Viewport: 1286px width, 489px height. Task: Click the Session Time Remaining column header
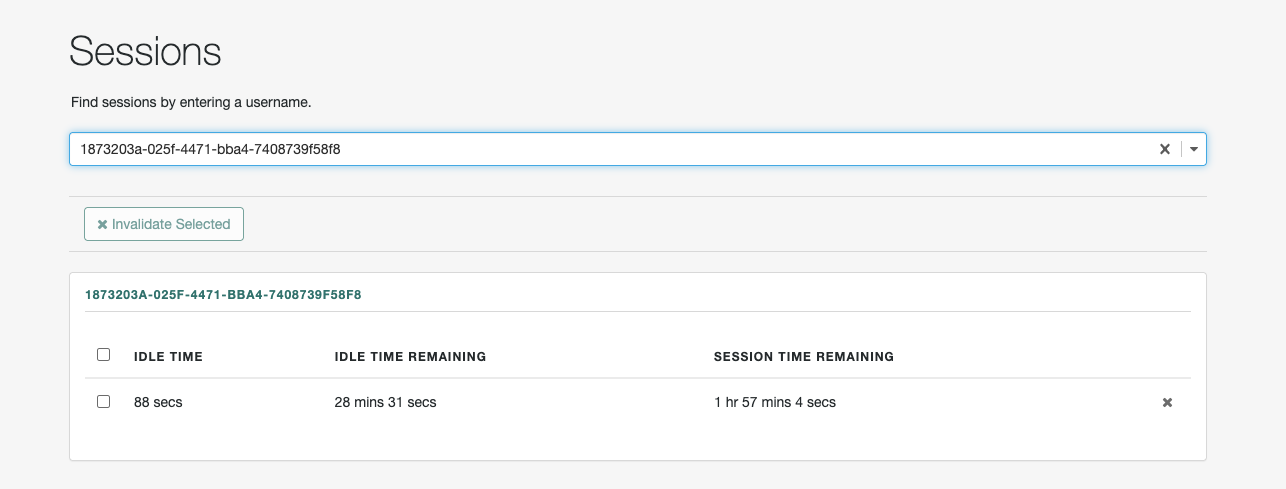804,356
